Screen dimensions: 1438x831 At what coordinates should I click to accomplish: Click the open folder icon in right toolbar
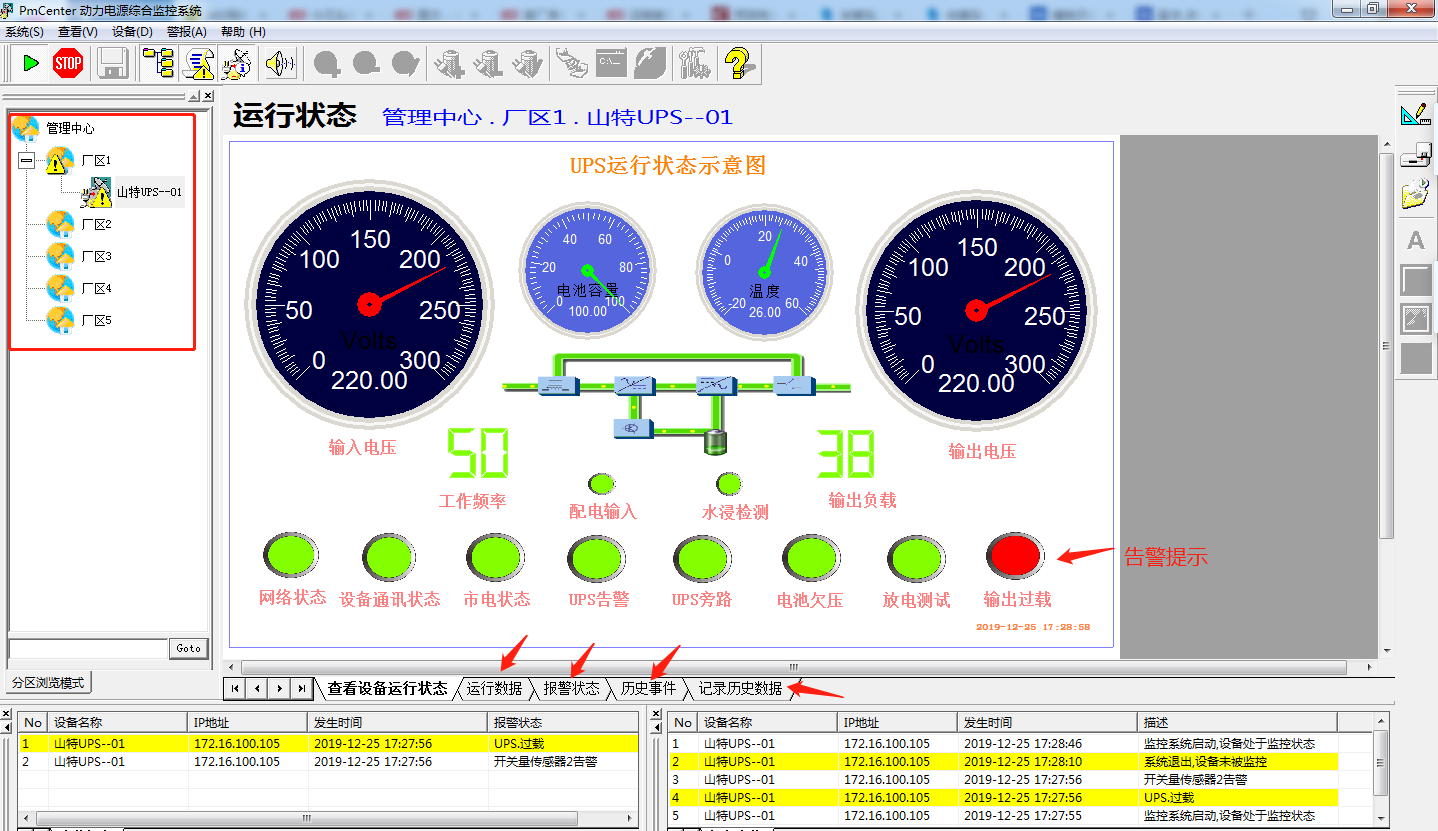(1415, 193)
